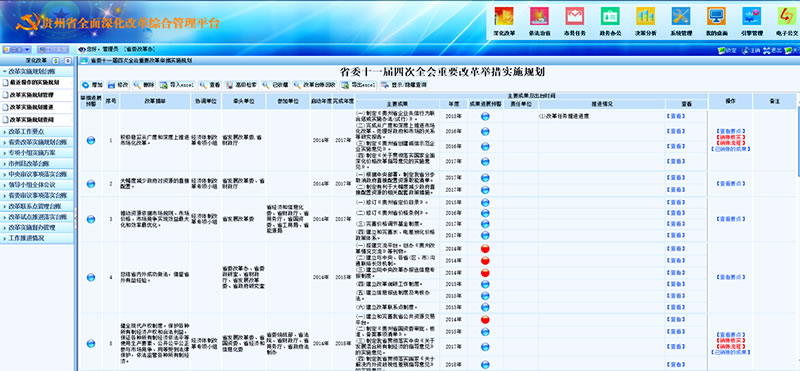Click the 修改 (edit) save-disk toolbar button

click(118, 85)
